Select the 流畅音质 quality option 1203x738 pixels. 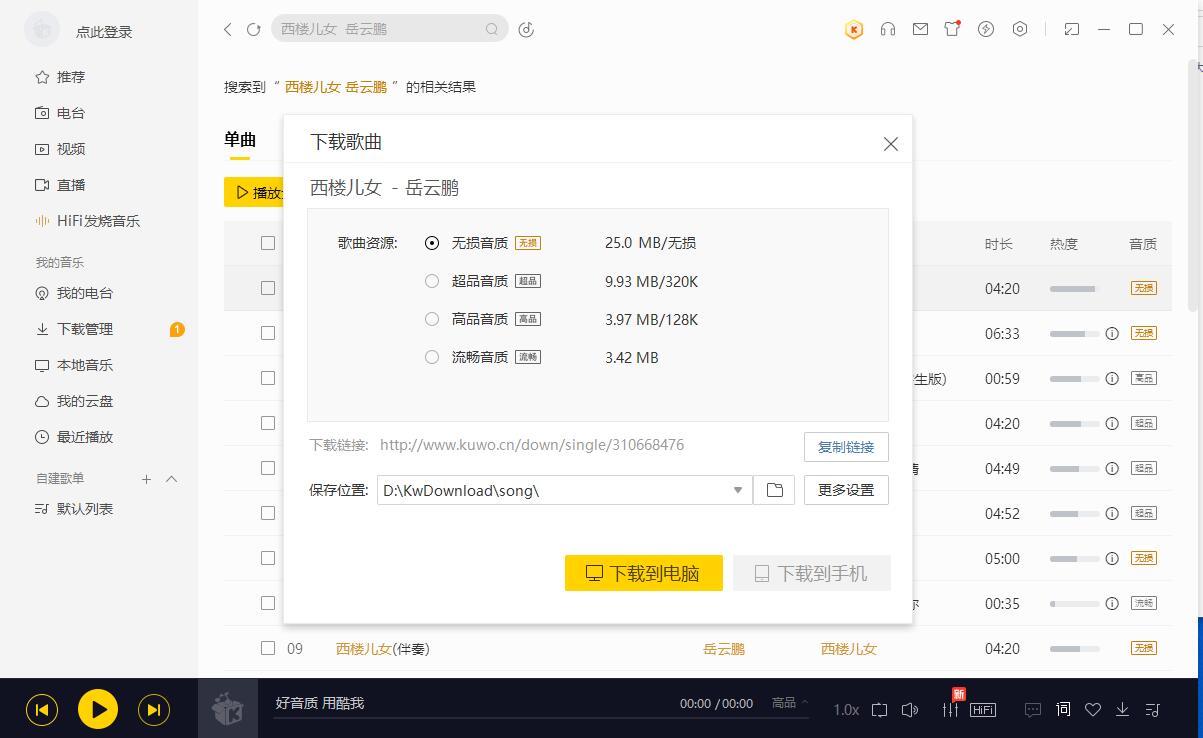click(x=431, y=357)
